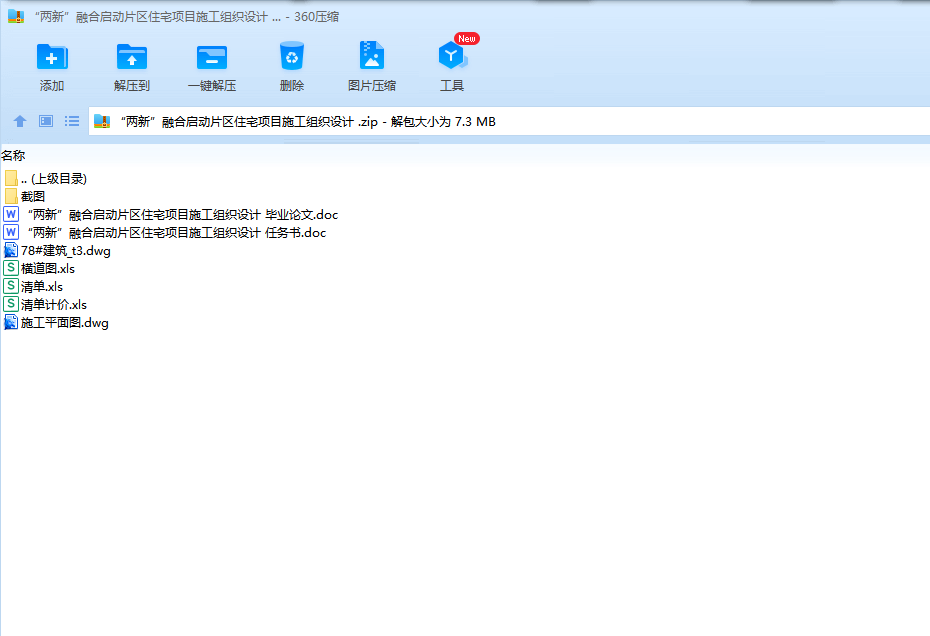The width and height of the screenshot is (930, 636).
Task: Click the archive path address field
Action: pyautogui.click(x=509, y=121)
